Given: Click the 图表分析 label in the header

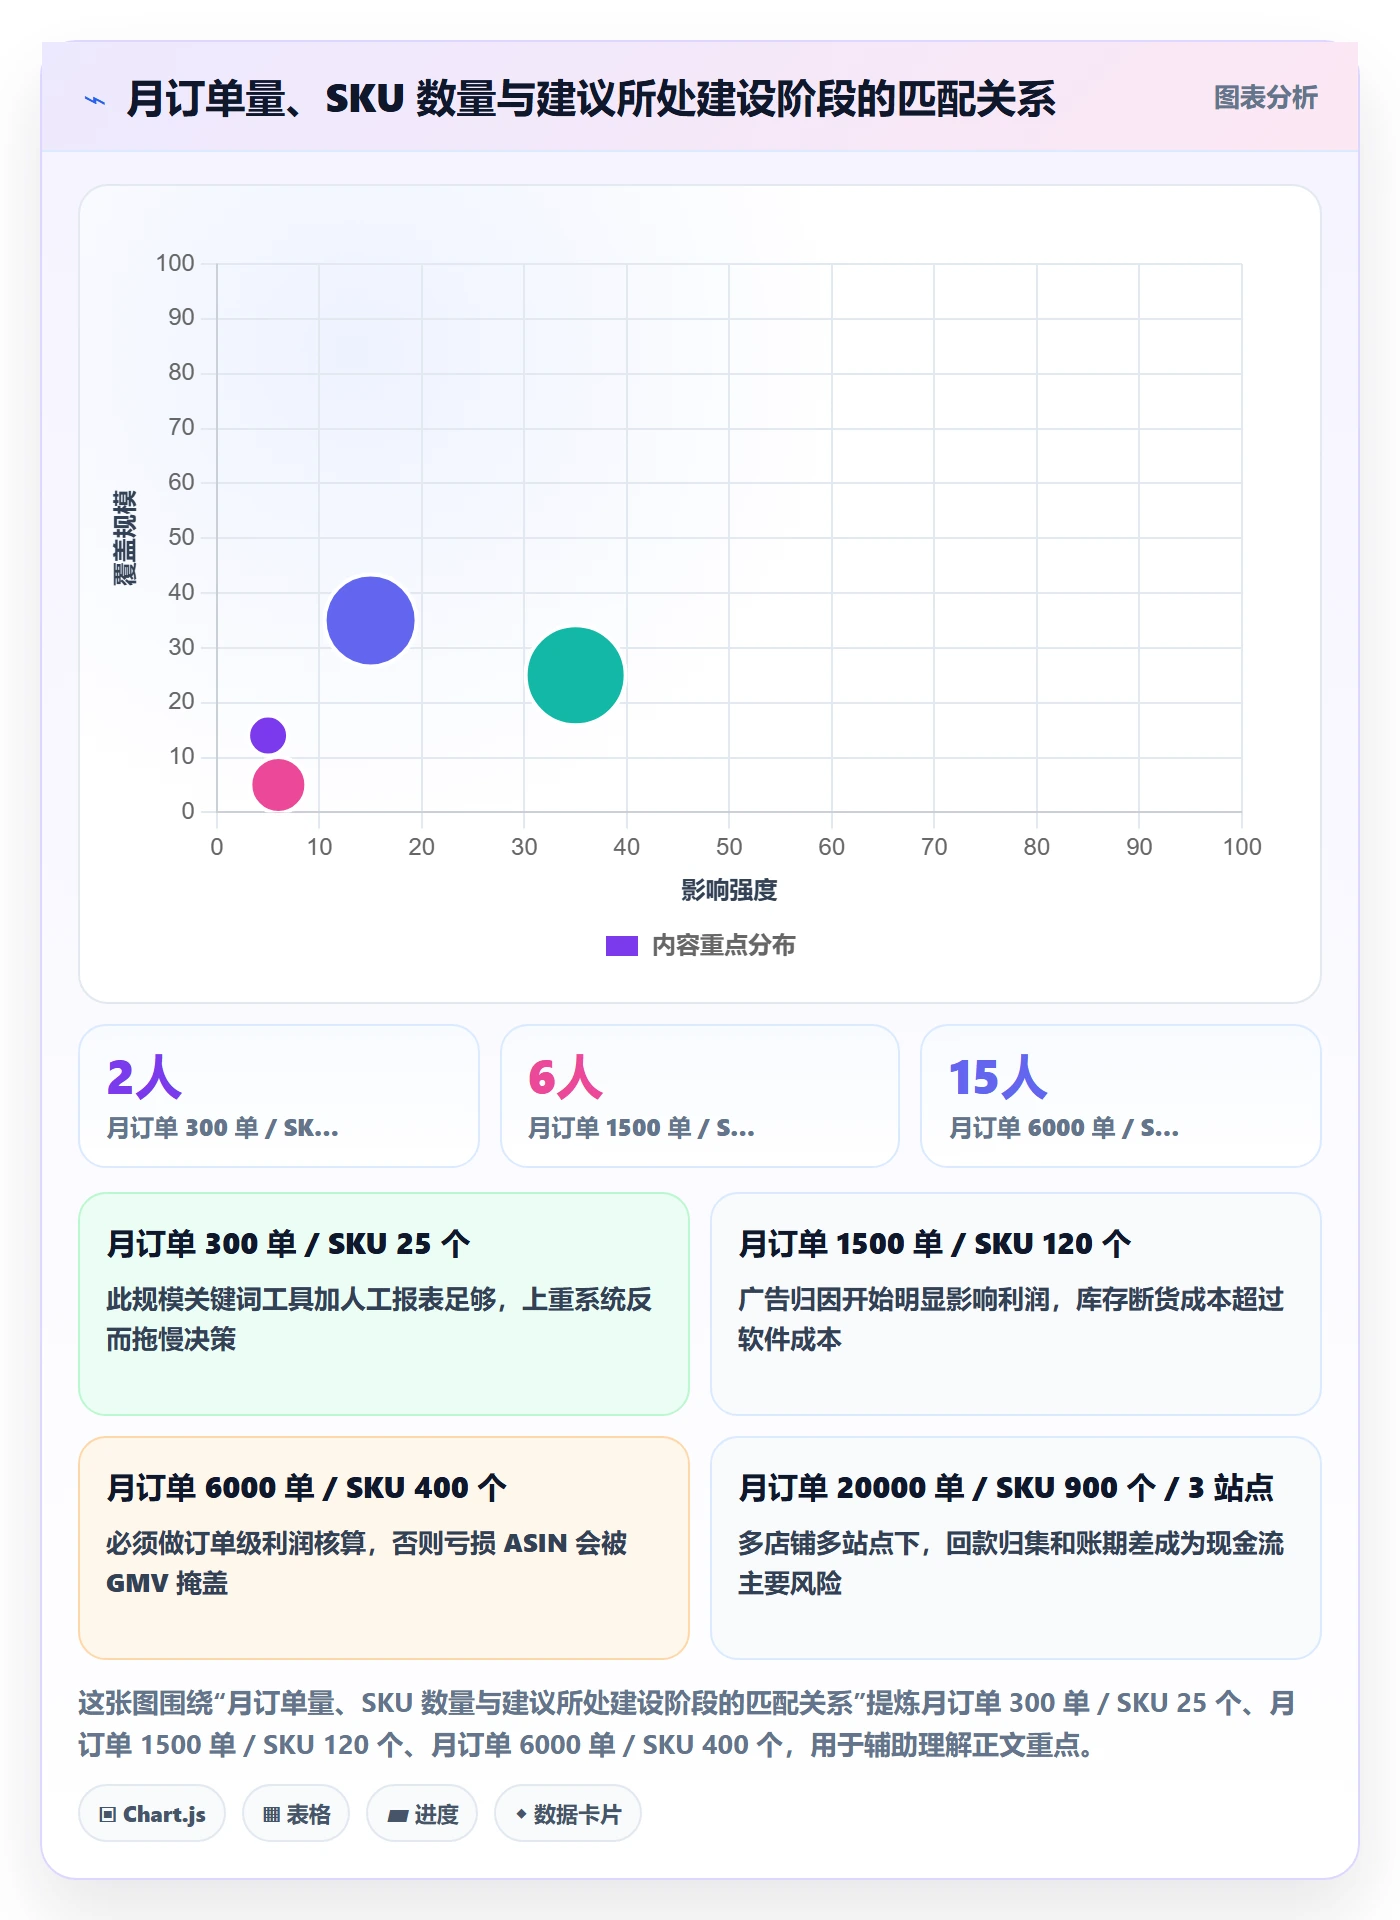Looking at the screenshot, I should 1265,98.
